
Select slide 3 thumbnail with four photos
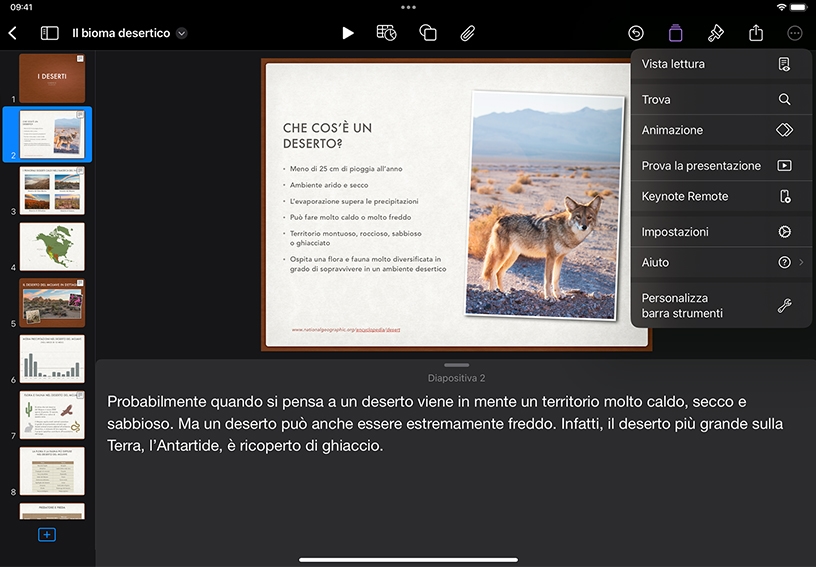tap(52, 190)
